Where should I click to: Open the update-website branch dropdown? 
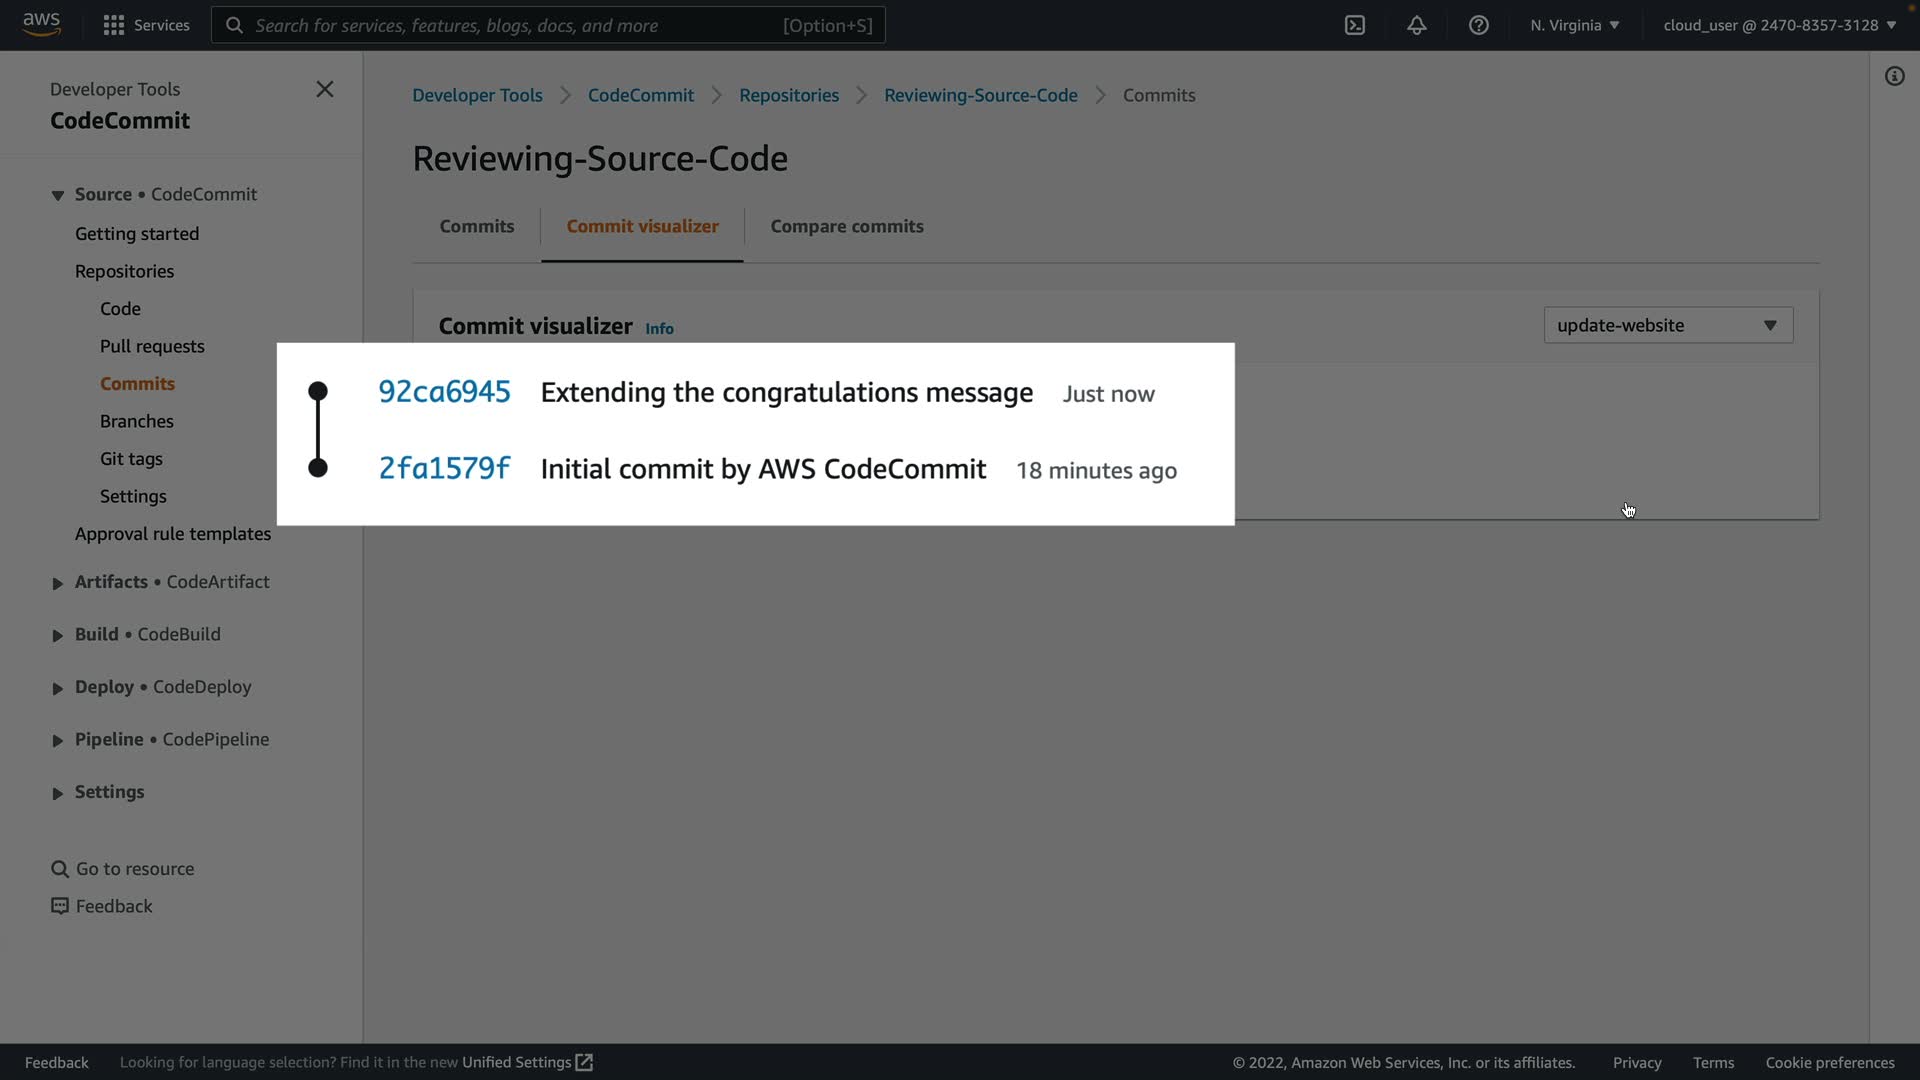pyautogui.click(x=1668, y=325)
